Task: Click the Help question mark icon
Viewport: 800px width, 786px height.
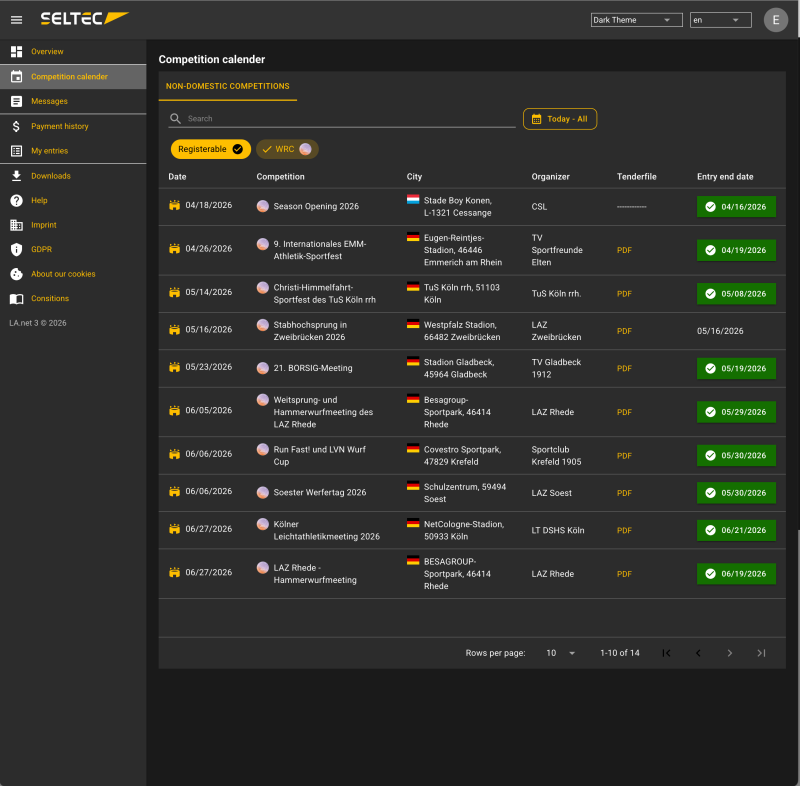Action: [16, 201]
